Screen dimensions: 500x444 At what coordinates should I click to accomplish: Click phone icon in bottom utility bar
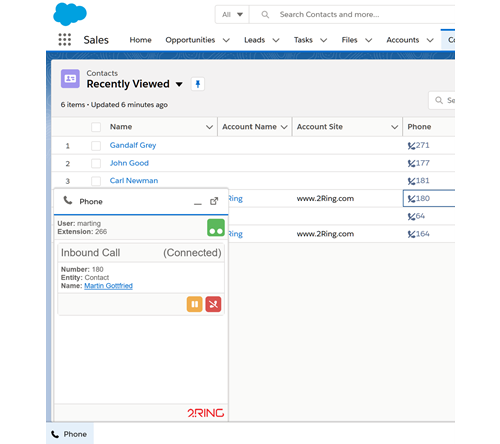pyautogui.click(x=55, y=434)
